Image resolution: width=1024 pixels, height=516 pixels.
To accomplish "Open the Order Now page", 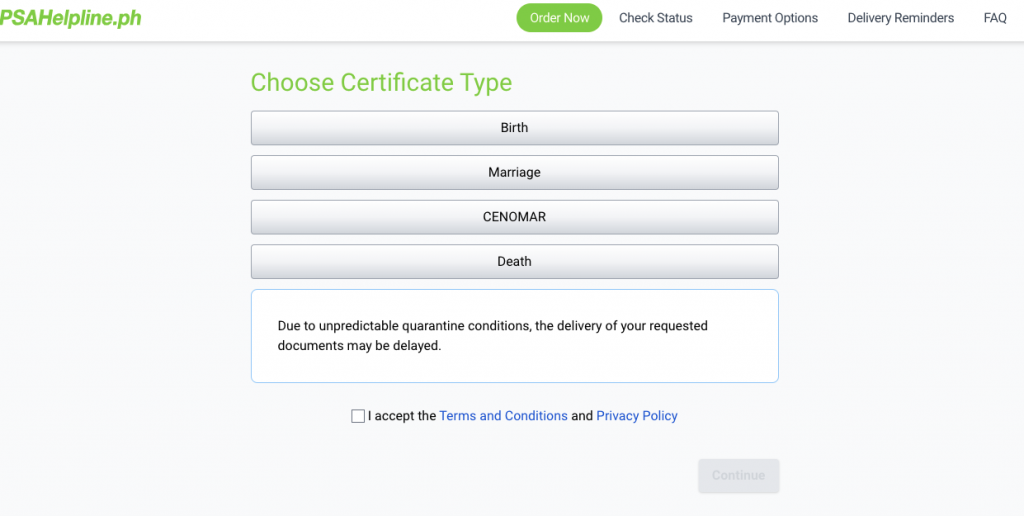I will [x=559, y=18].
